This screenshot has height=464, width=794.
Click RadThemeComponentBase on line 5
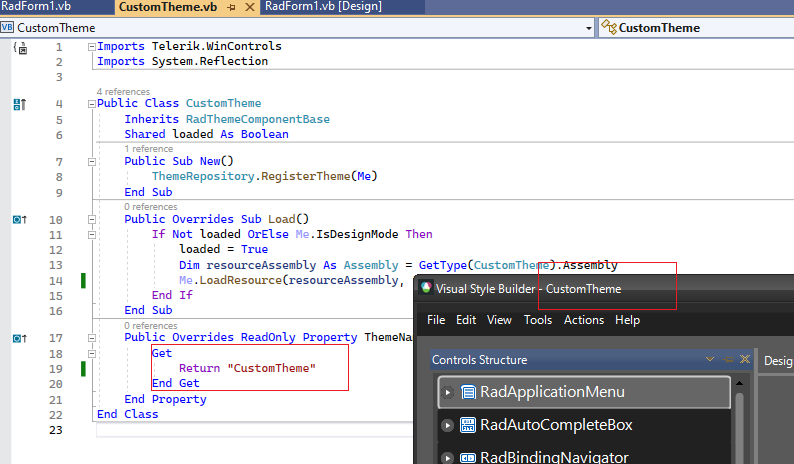pos(258,120)
